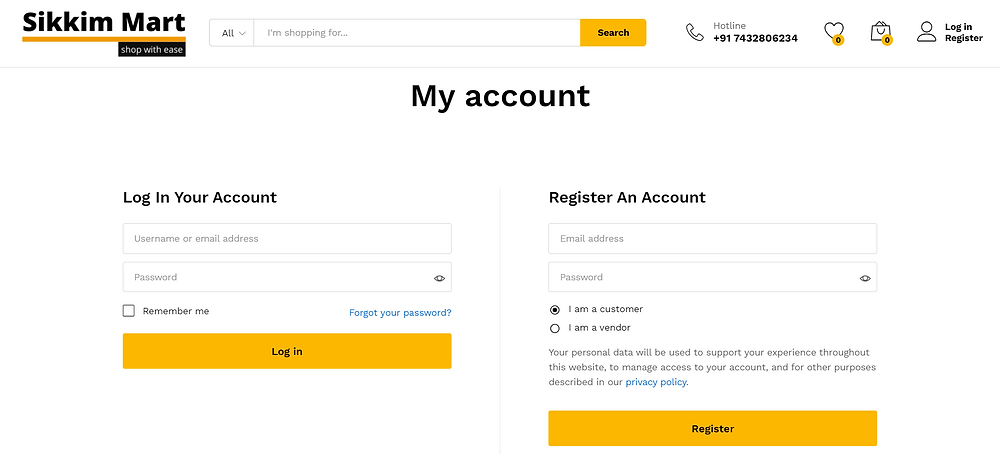The image size is (1000, 467).
Task: Focus the Username or email address field
Action: click(287, 239)
